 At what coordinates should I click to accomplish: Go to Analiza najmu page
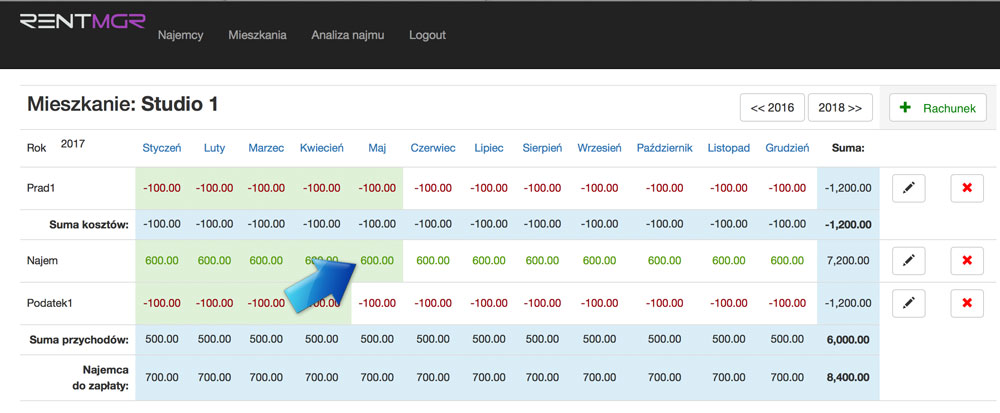click(x=347, y=35)
